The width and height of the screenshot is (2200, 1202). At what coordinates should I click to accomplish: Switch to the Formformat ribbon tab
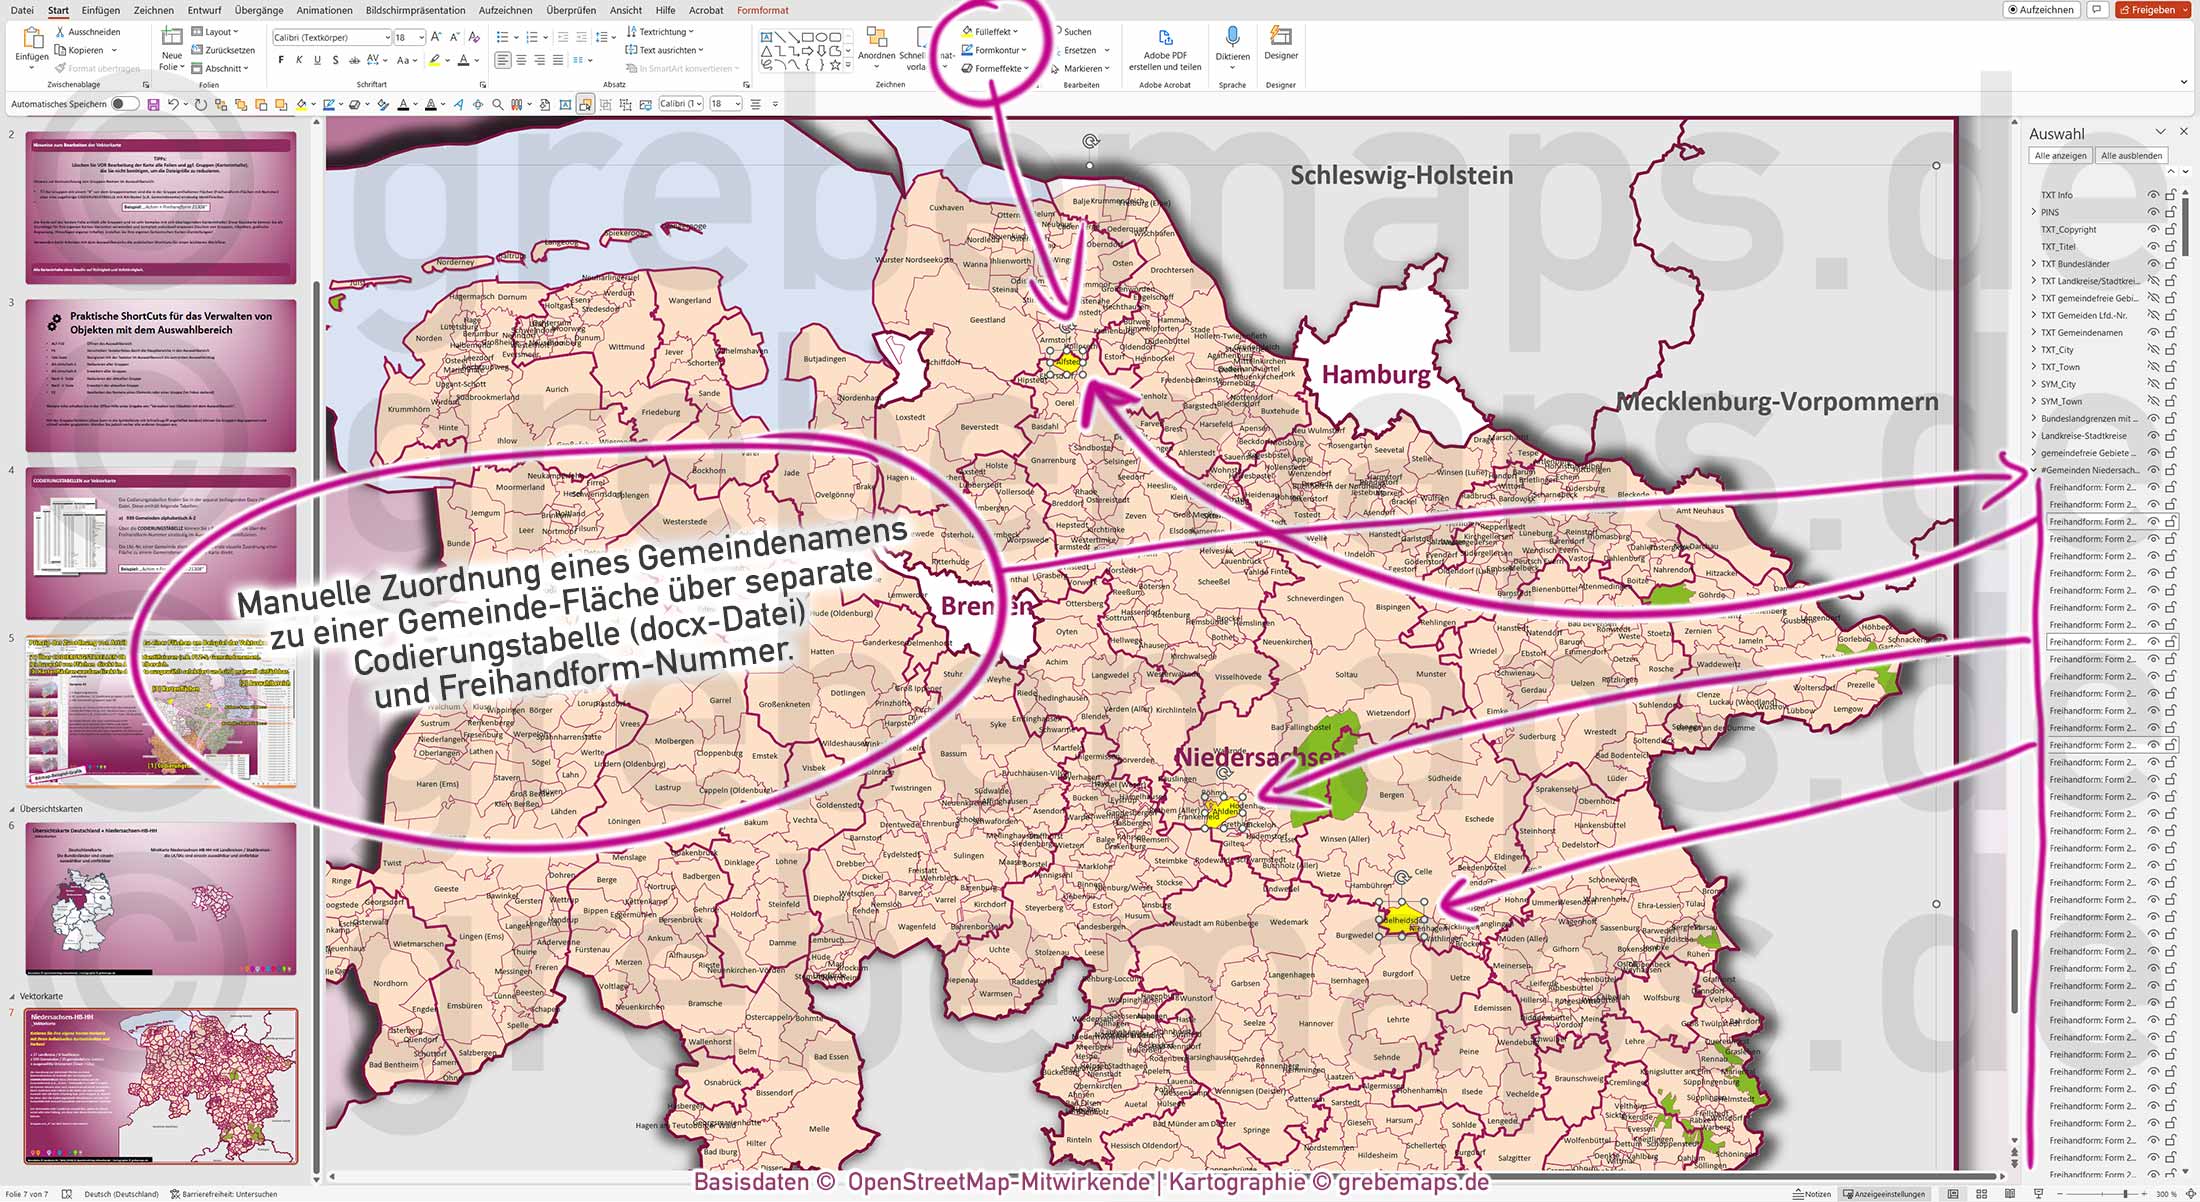pyautogui.click(x=762, y=10)
